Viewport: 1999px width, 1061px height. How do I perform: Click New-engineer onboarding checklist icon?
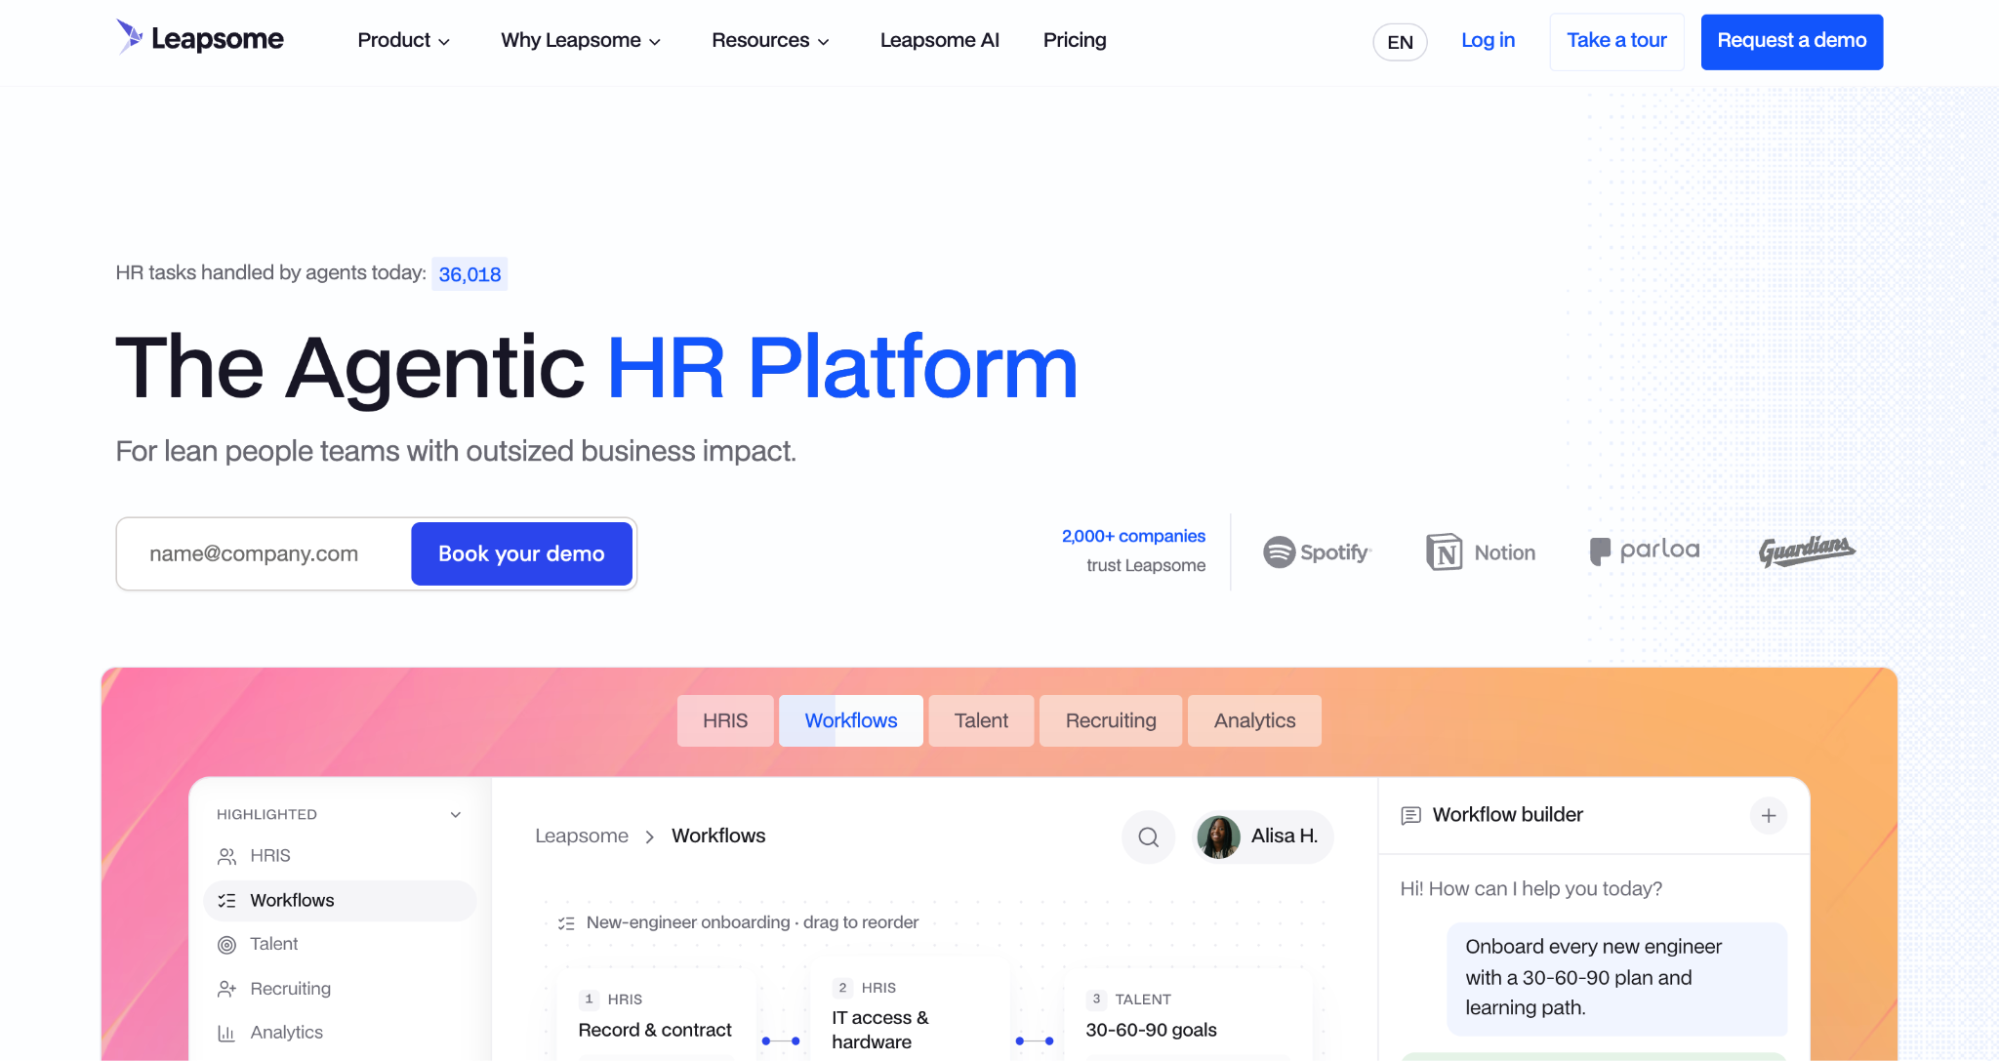pos(566,923)
